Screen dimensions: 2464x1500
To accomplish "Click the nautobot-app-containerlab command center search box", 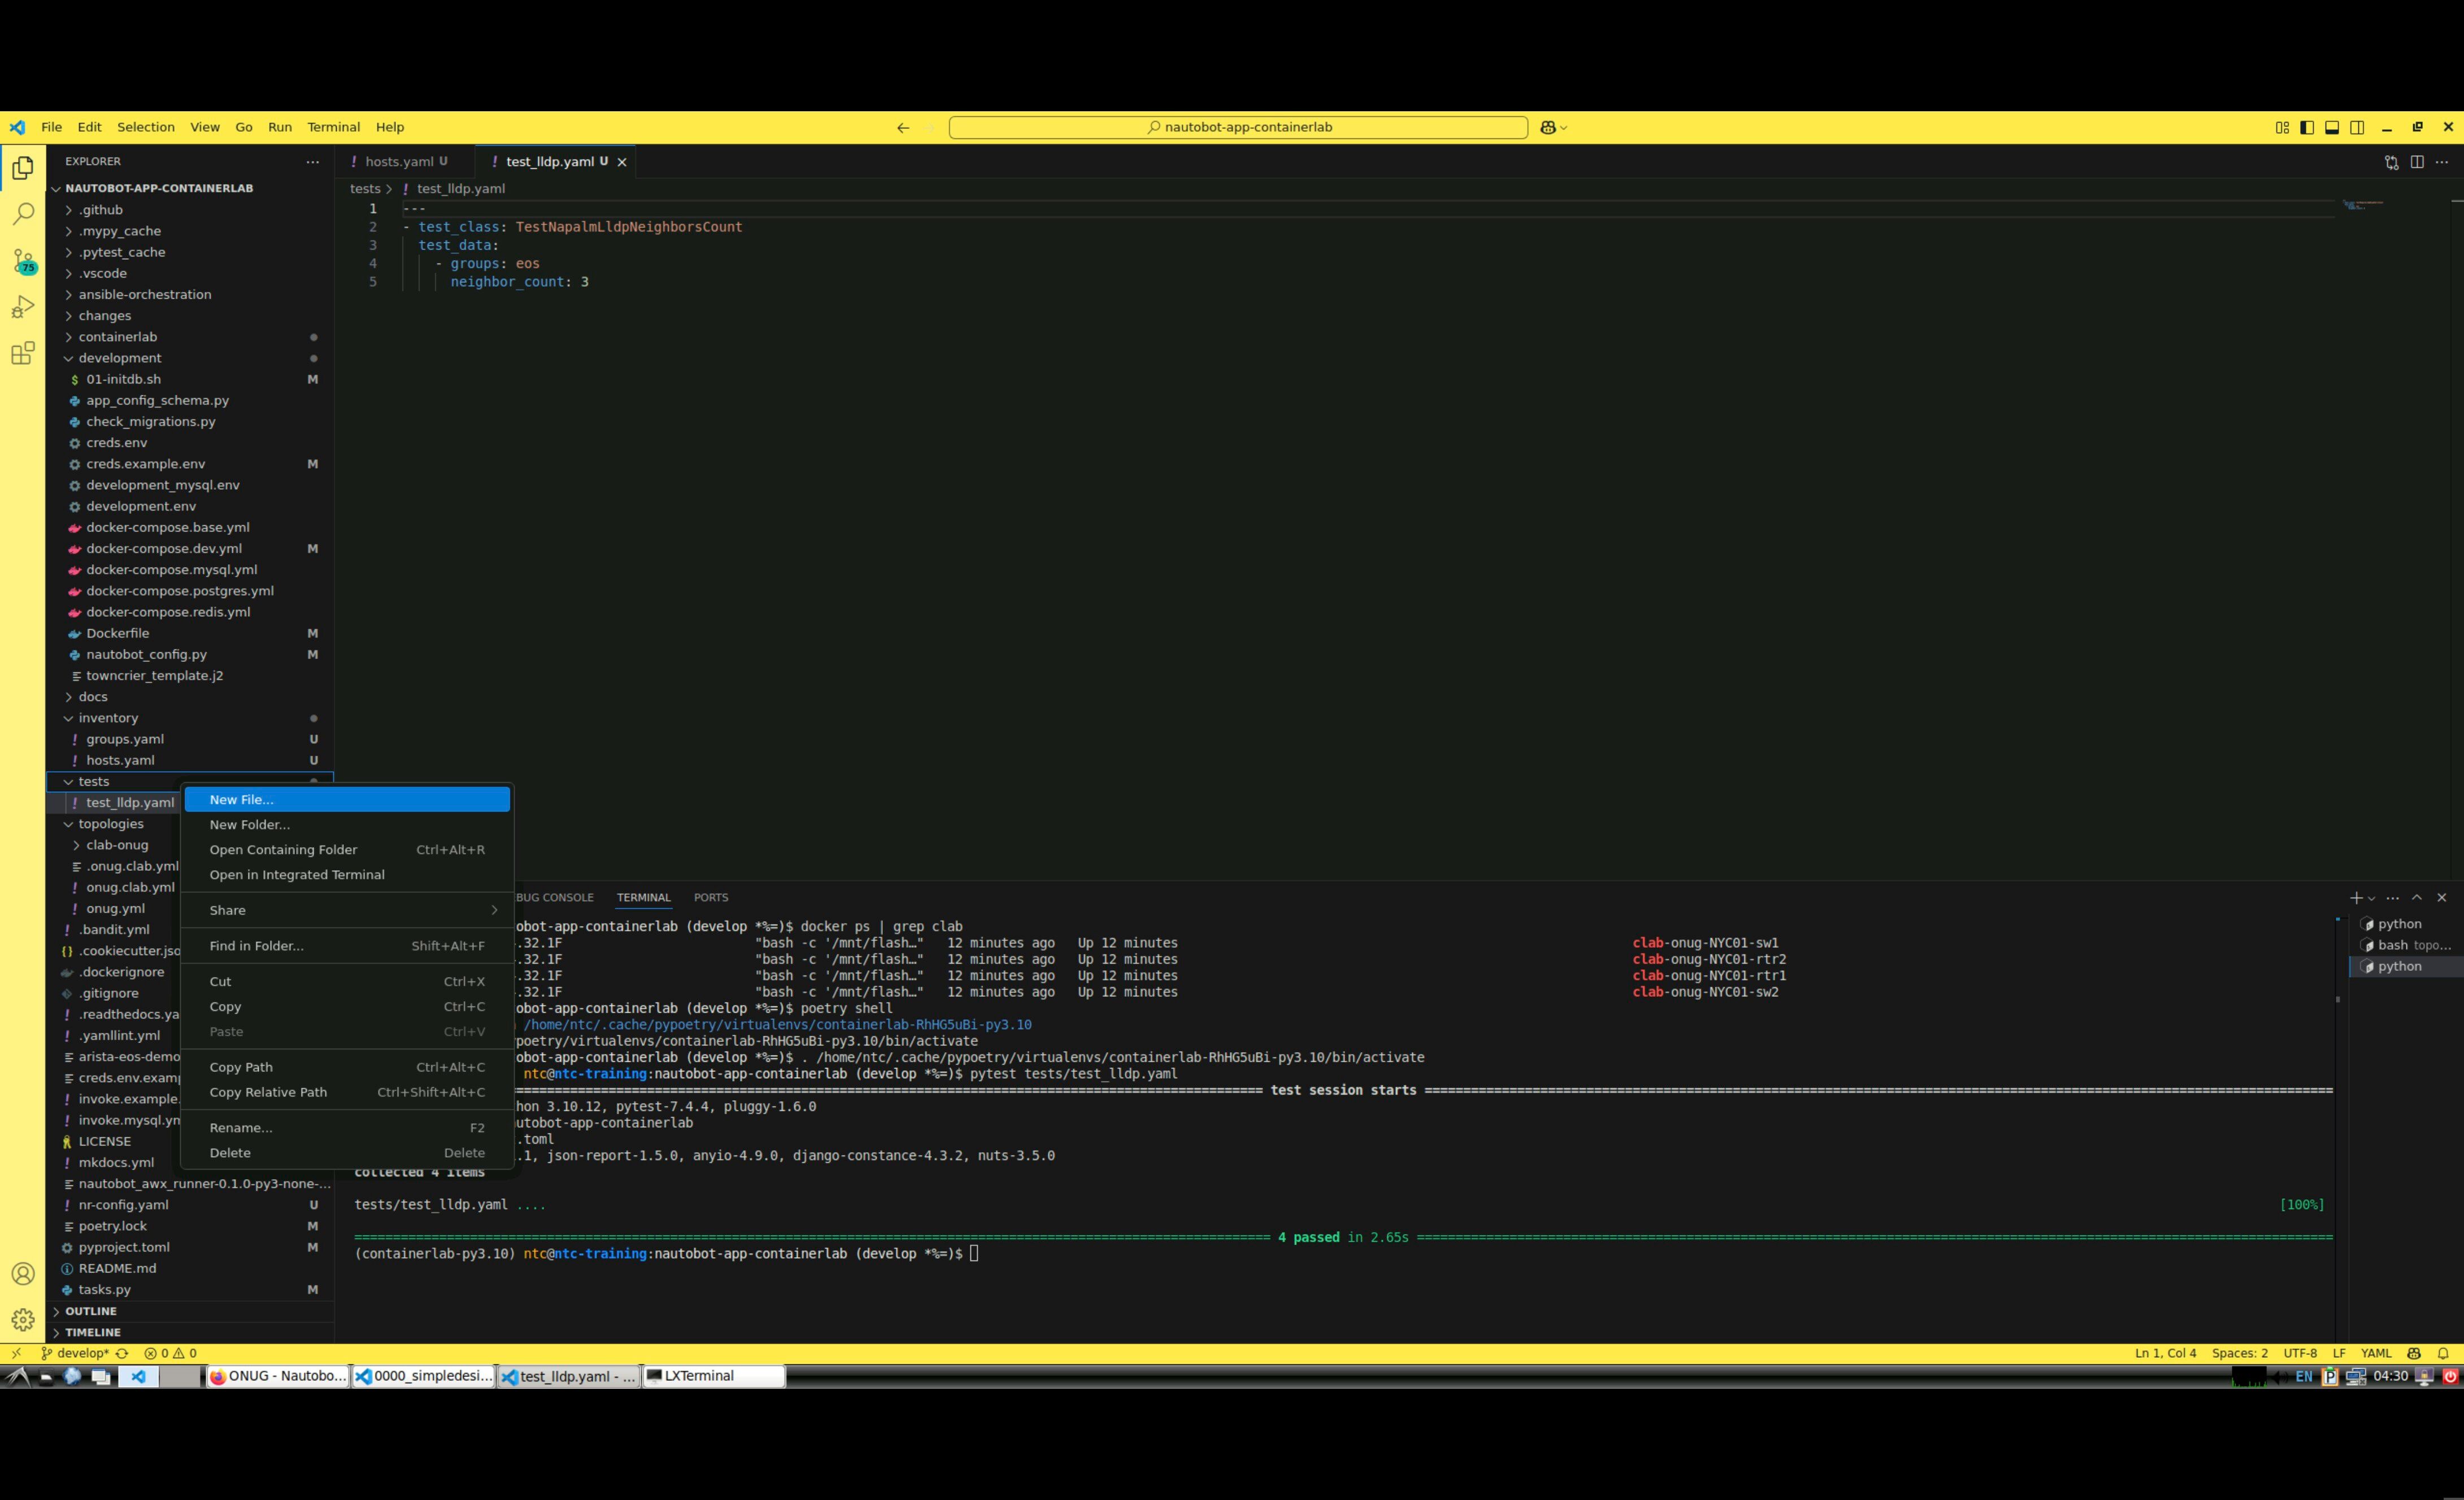I will [1238, 127].
